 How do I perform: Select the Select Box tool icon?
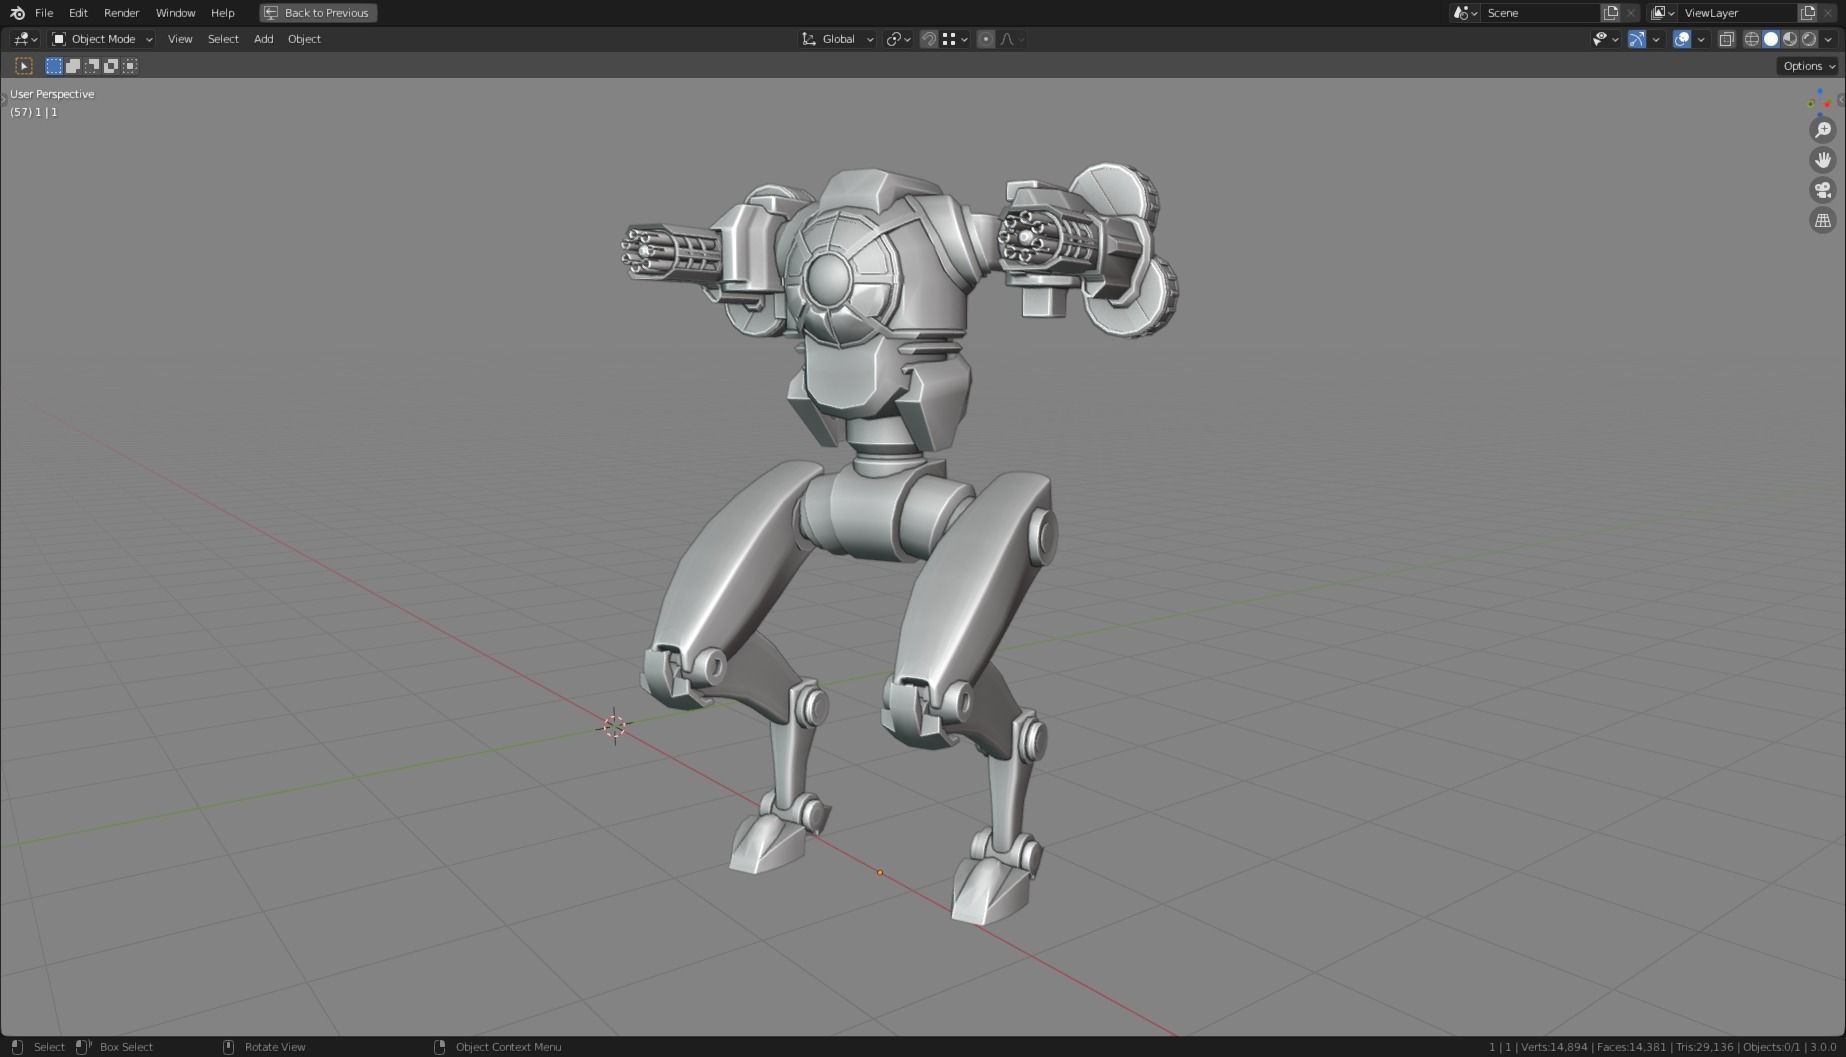[x=24, y=66]
